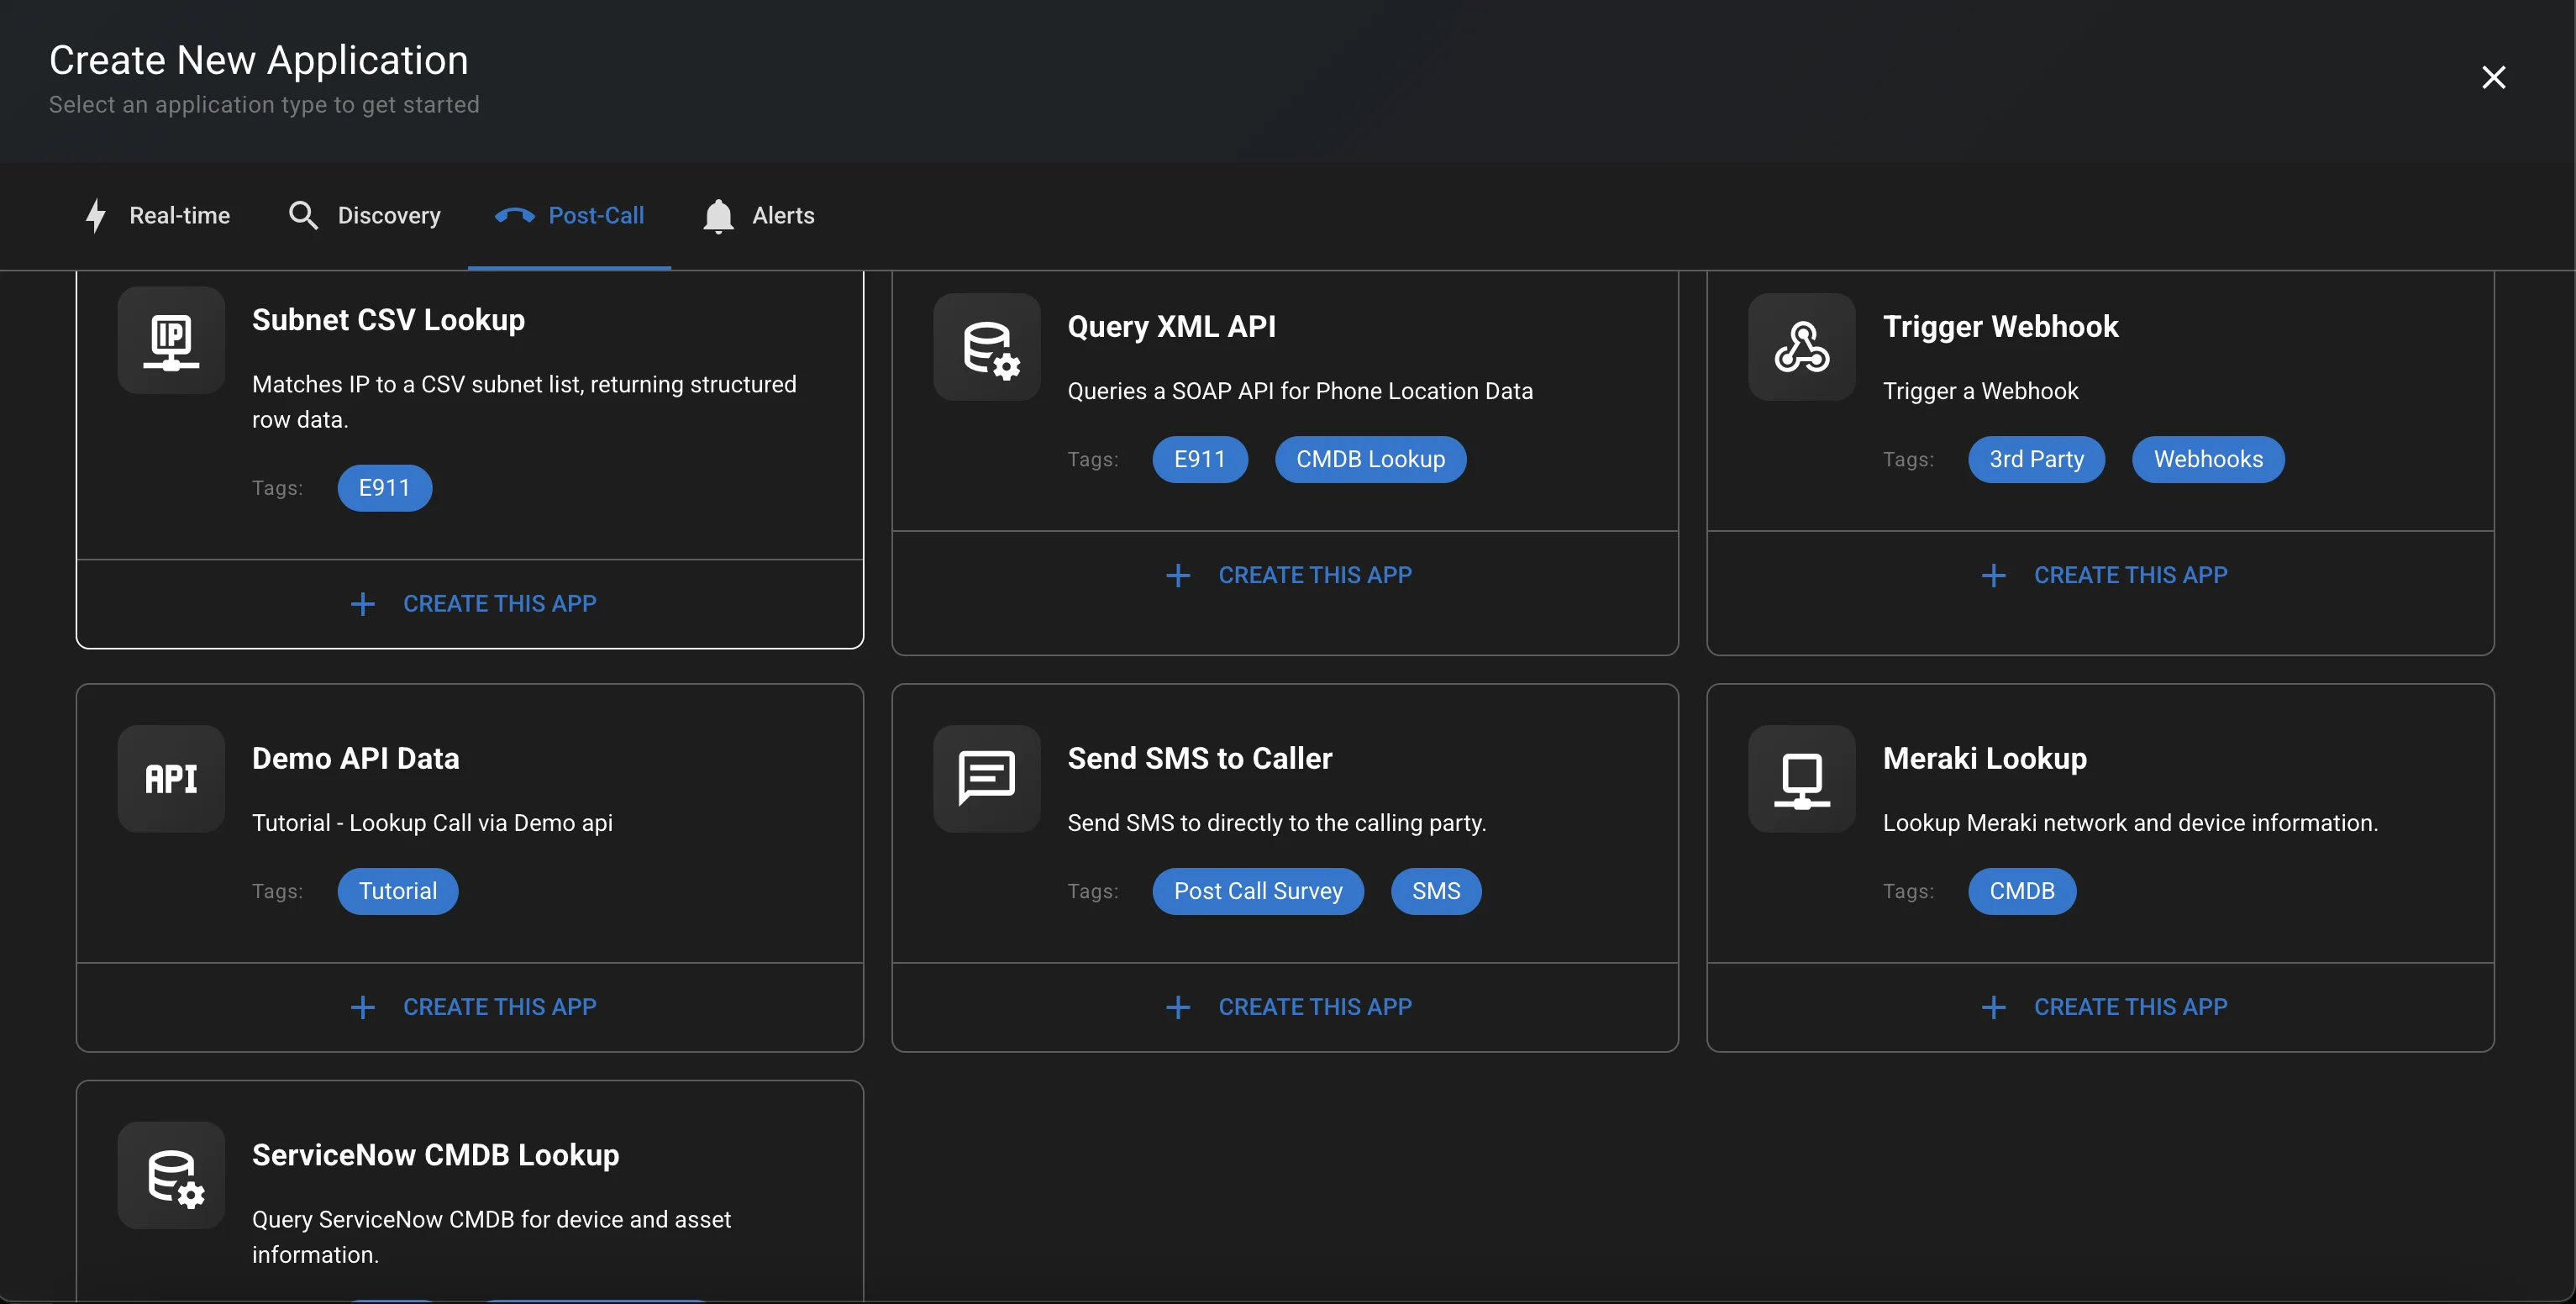
Task: Select the Trigger Webhook title
Action: coord(2000,327)
